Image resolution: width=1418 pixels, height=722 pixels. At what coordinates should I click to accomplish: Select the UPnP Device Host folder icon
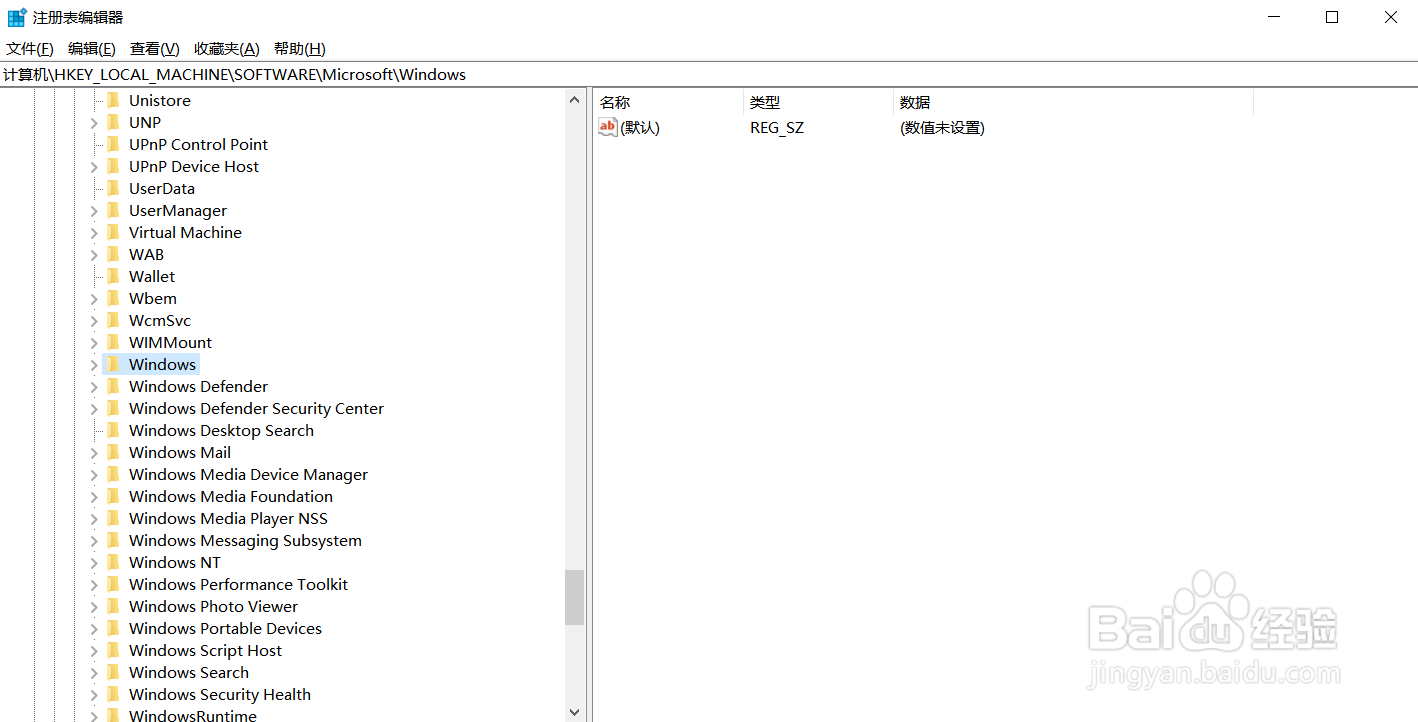[113, 166]
